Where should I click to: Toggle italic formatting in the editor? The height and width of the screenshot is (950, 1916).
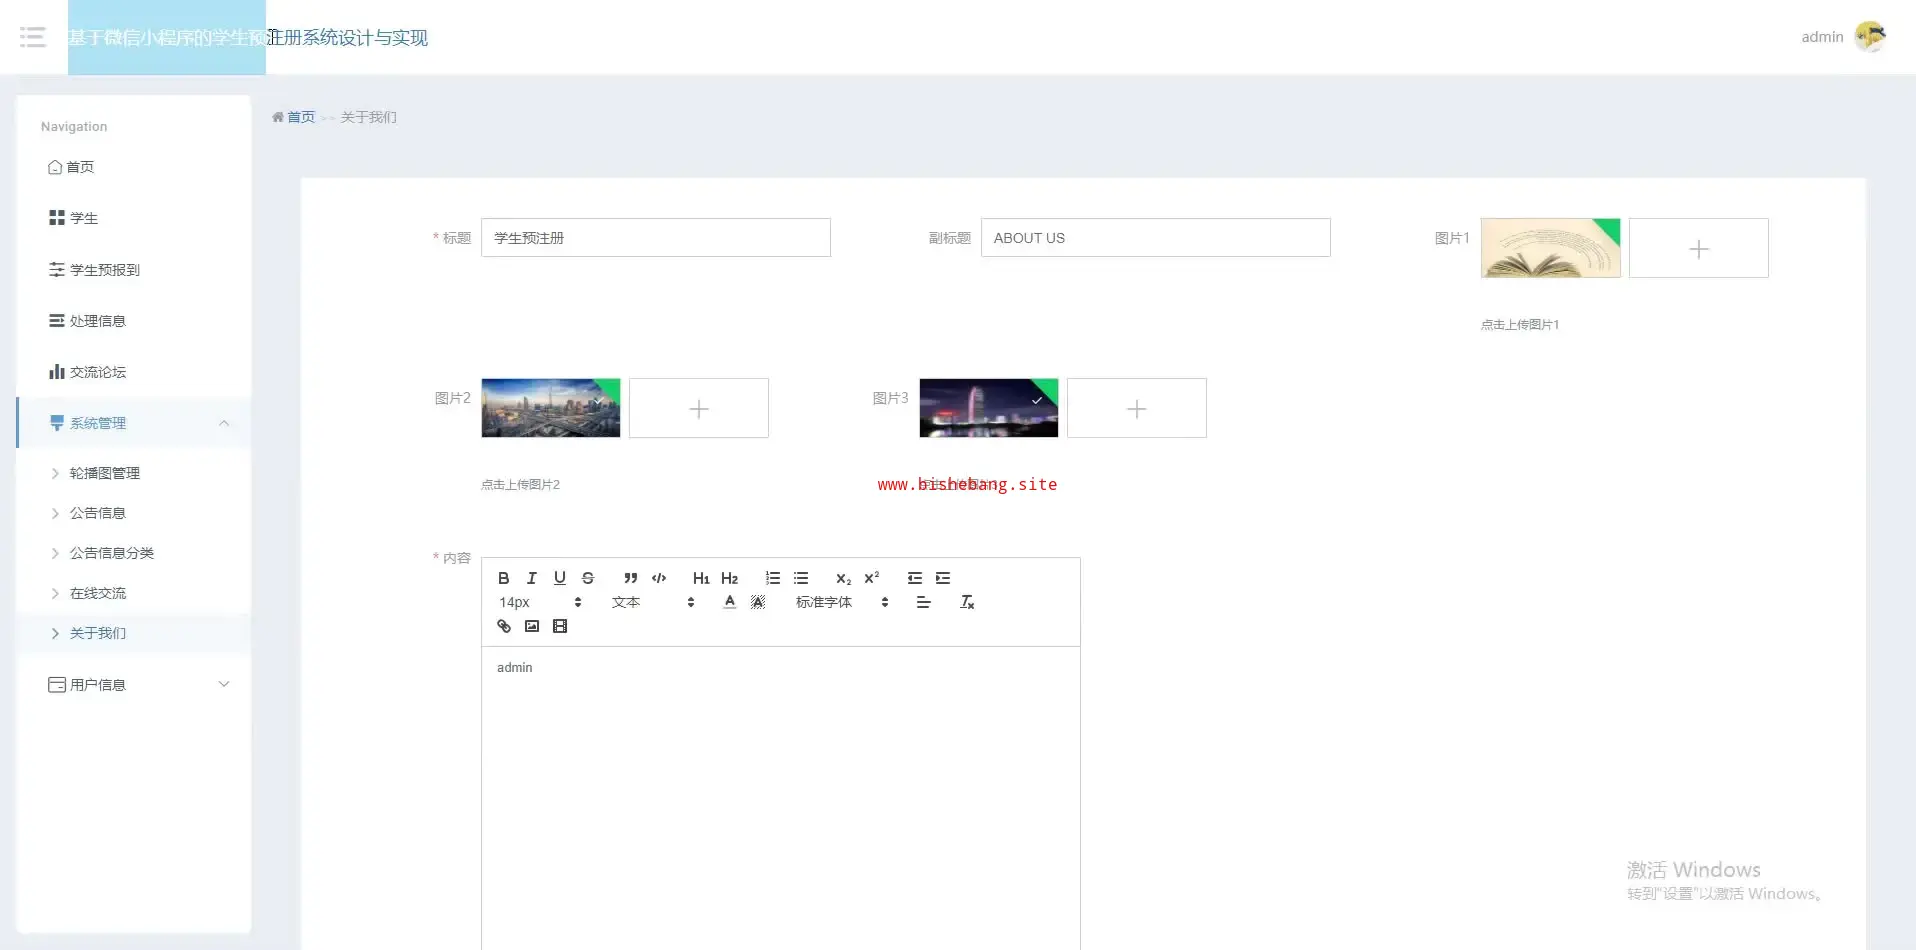(532, 578)
